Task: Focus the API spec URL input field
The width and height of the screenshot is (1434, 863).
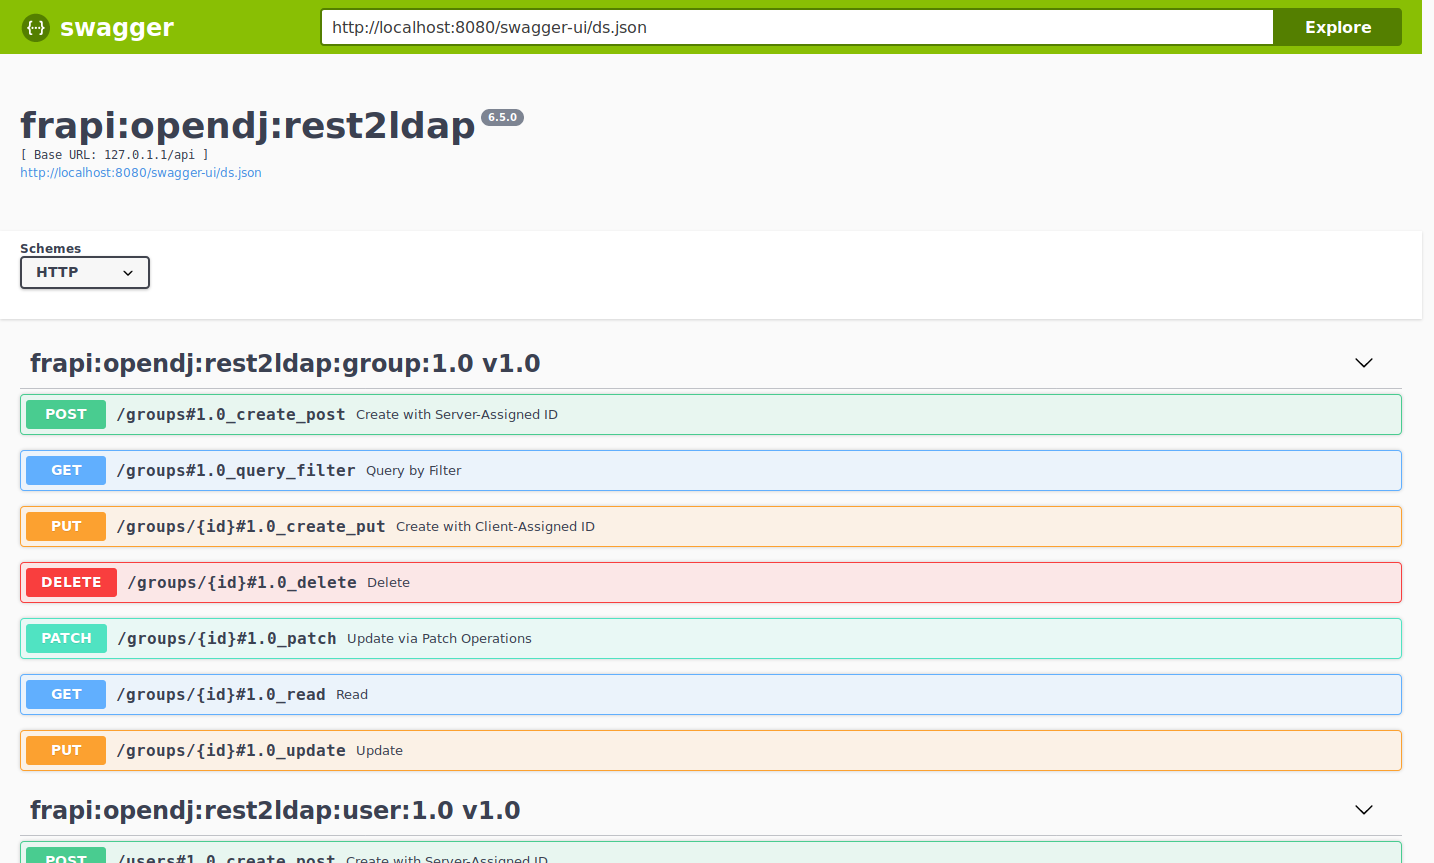Action: [x=796, y=28]
